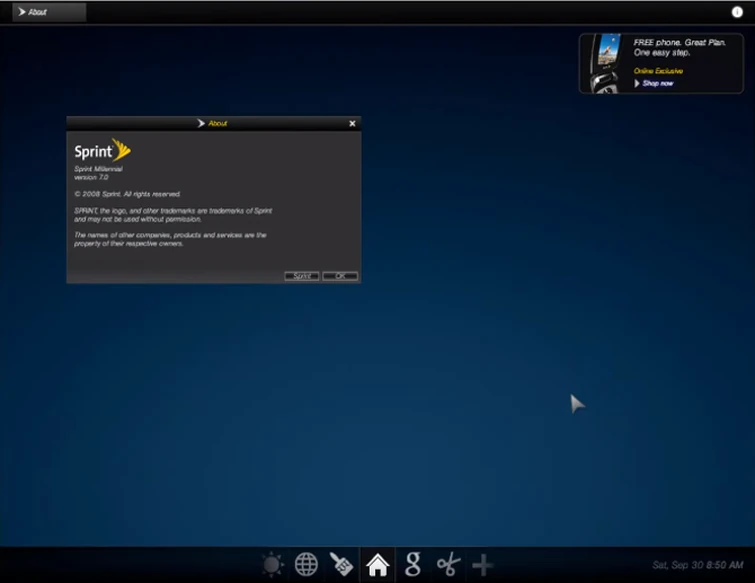Click the 'Sprint Millennial' product name text

98,169
